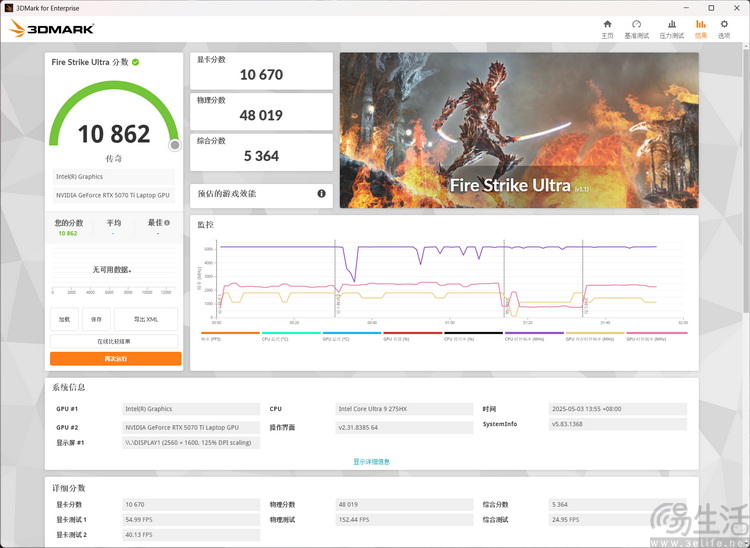Click the detailed graphics score 10 670 value
Viewport: 750px width, 548px height.
pos(191,504)
